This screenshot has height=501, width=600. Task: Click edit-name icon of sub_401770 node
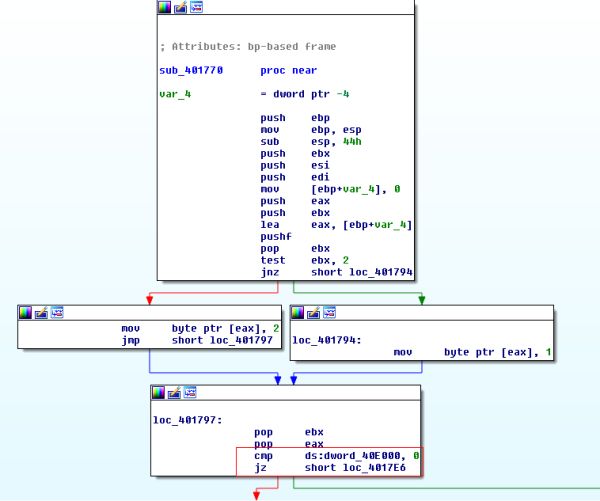click(x=180, y=7)
